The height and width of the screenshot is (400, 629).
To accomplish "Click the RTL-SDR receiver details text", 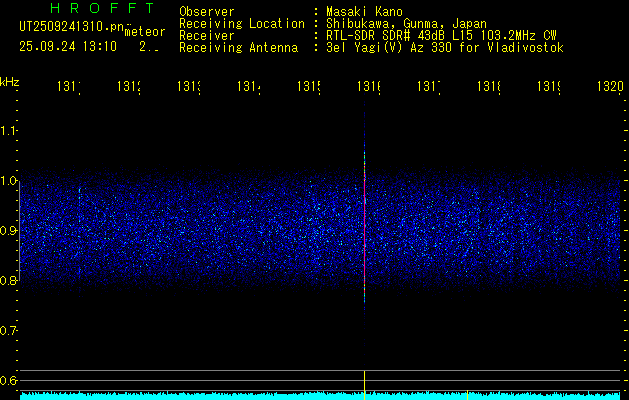I will 434,35.
